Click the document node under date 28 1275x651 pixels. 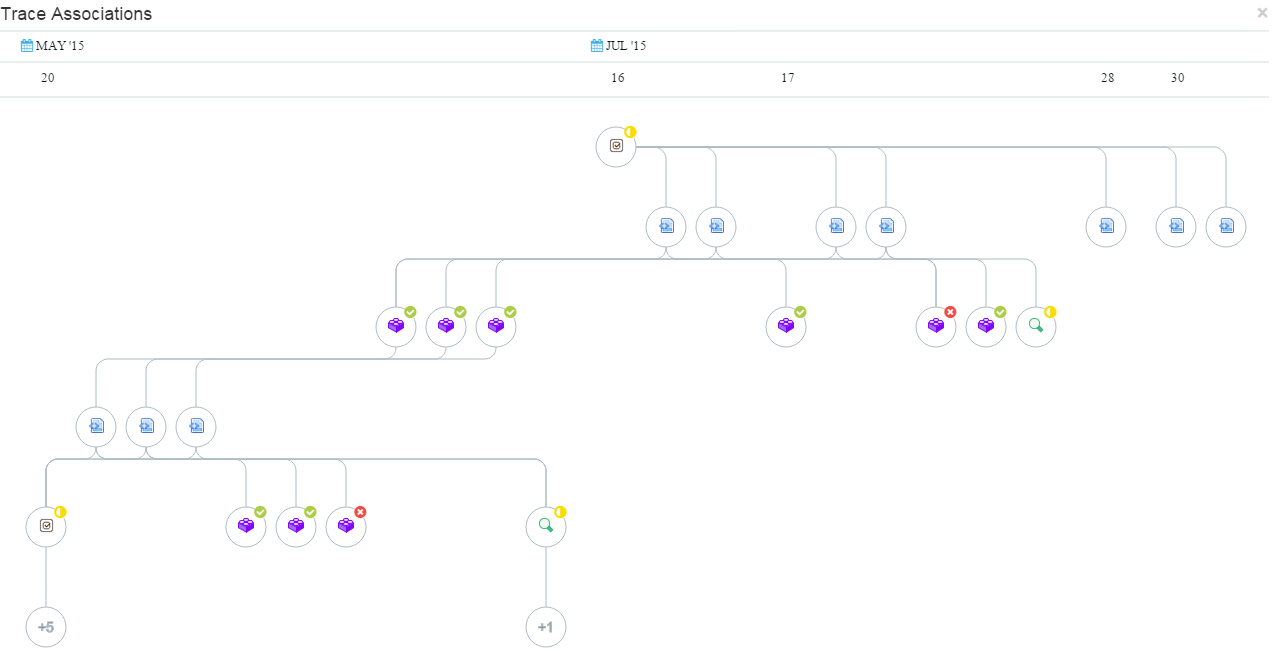tap(1106, 226)
